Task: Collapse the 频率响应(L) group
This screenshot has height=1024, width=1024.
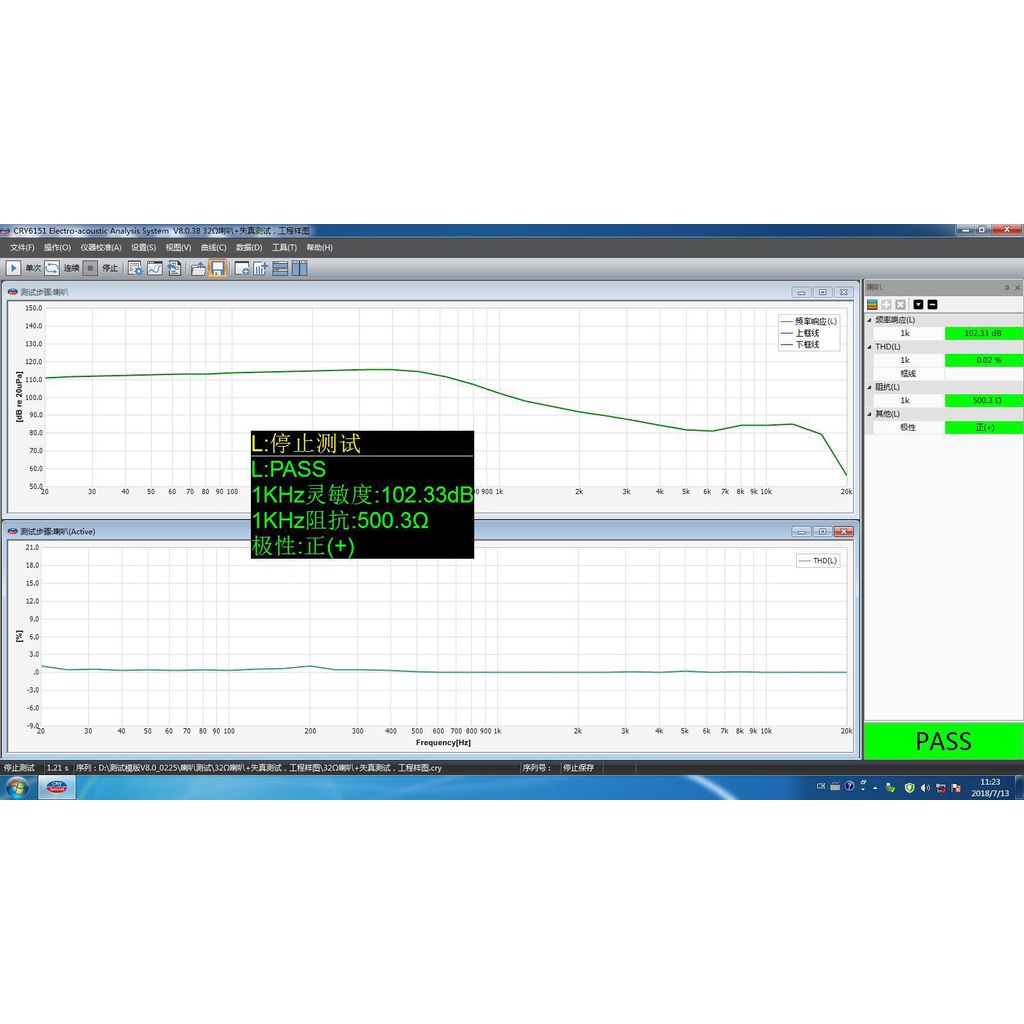Action: tap(869, 320)
